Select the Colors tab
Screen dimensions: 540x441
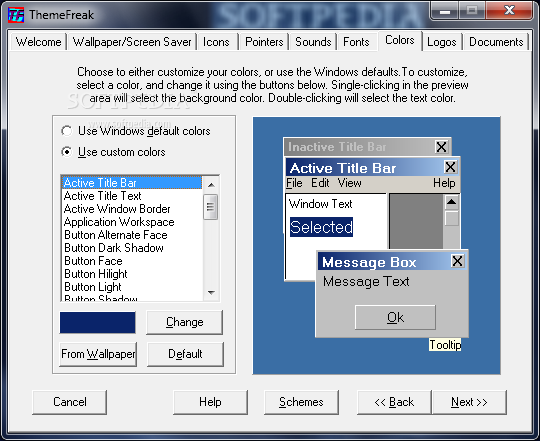coord(400,40)
